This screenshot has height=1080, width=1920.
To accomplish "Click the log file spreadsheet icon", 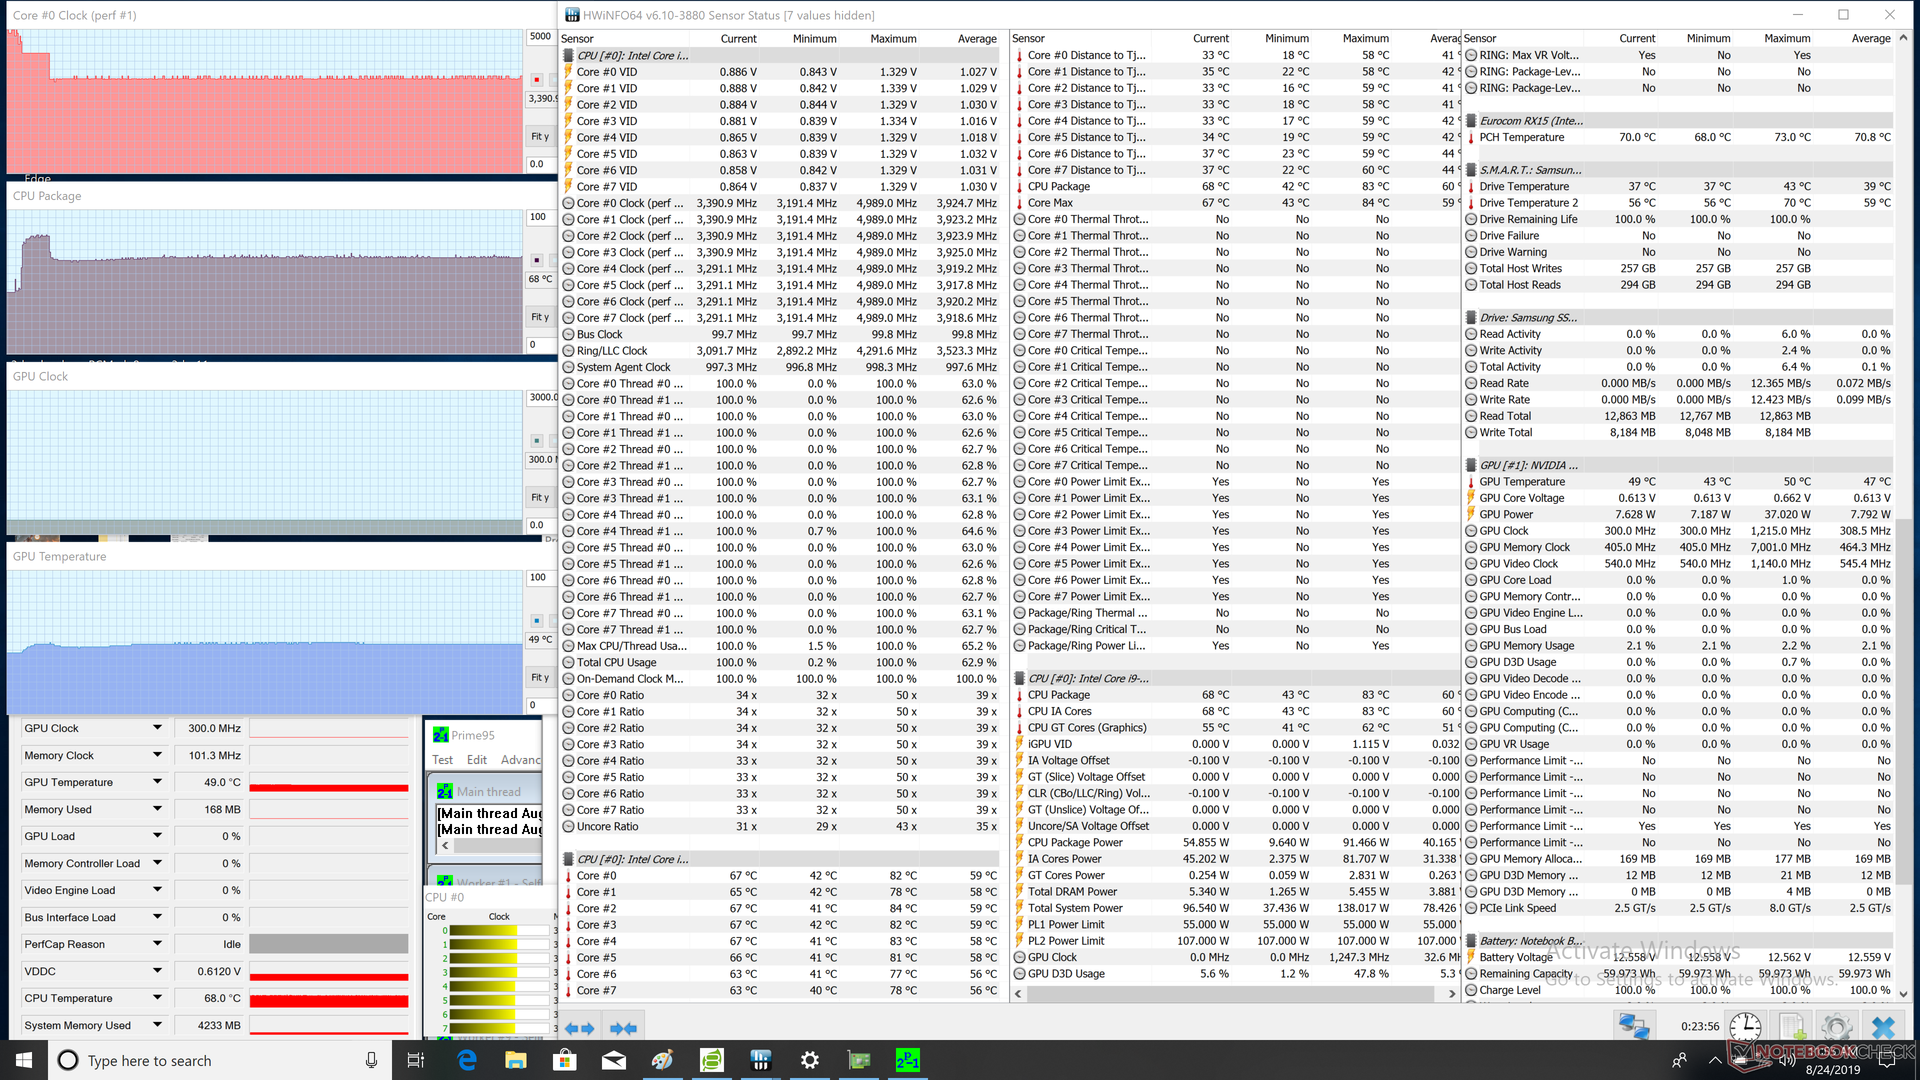I will coord(1792,1027).
